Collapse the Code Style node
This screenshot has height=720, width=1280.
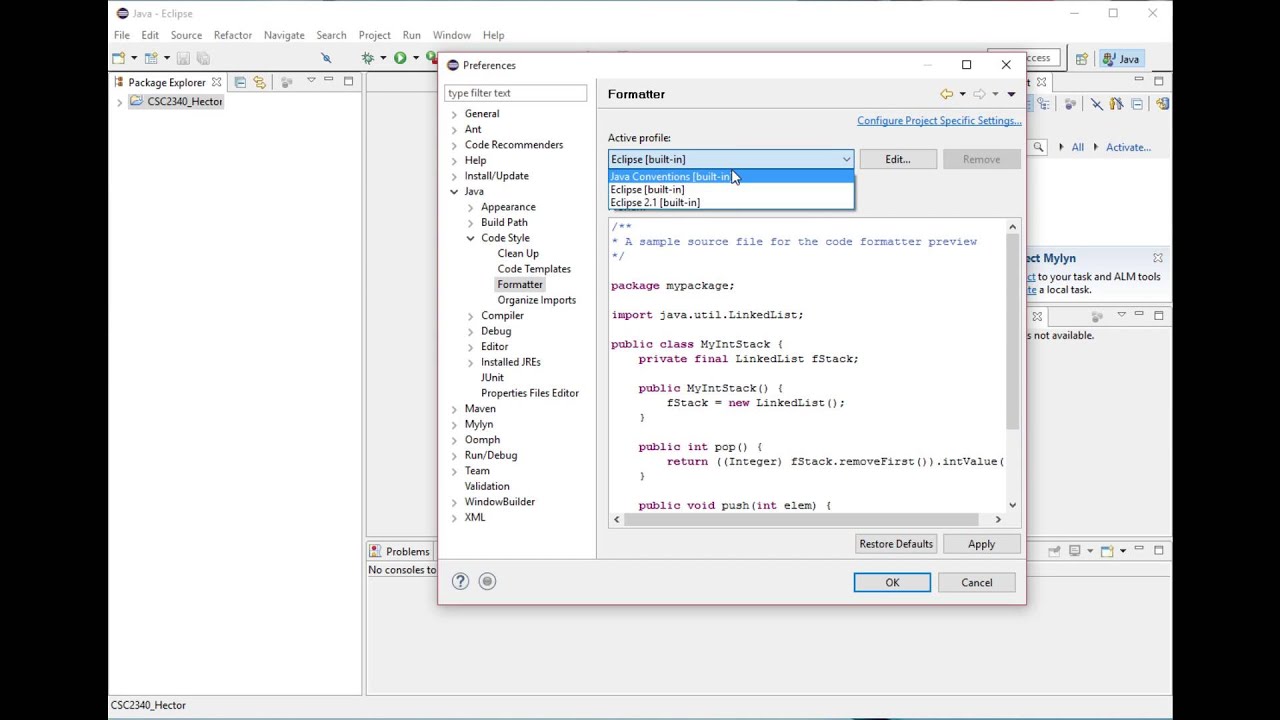(470, 238)
